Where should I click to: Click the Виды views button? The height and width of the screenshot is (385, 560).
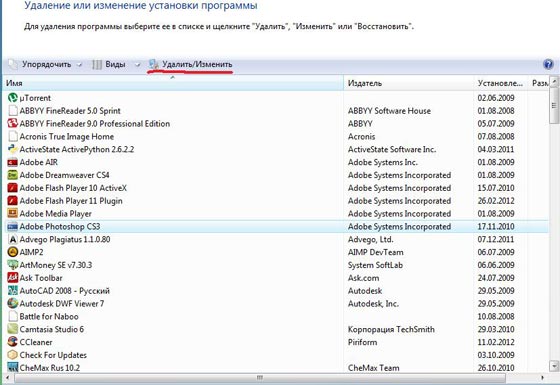pyautogui.click(x=109, y=64)
